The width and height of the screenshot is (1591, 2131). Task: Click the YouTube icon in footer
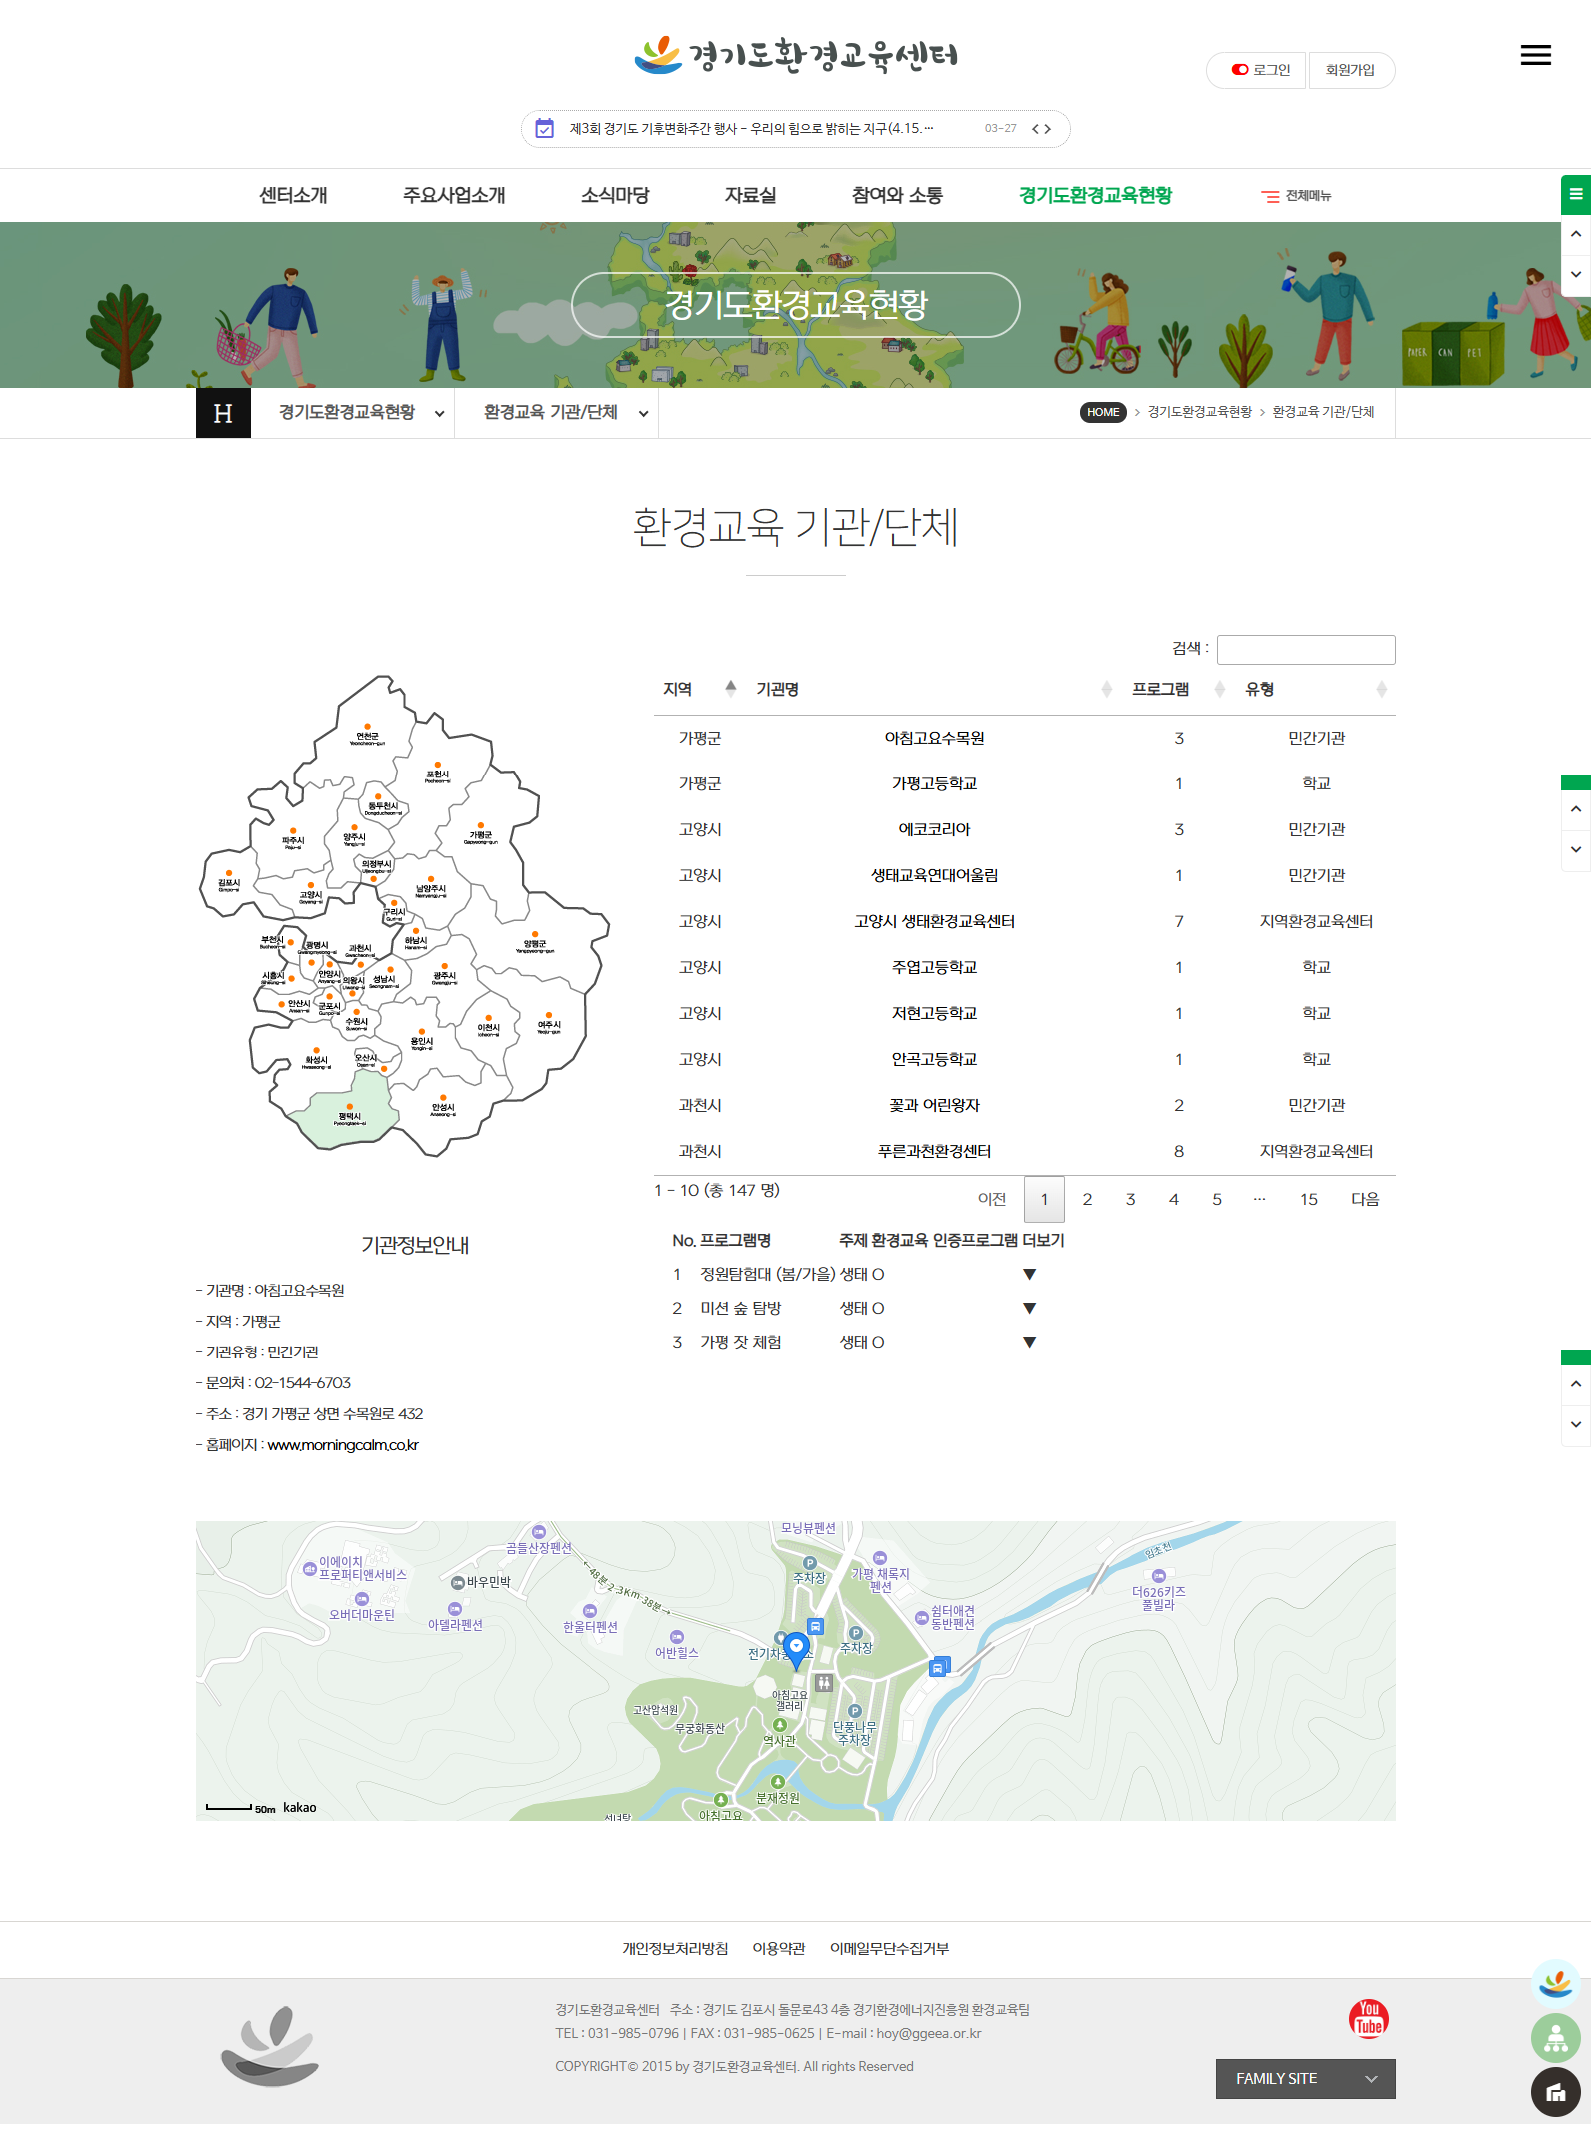[1368, 2018]
